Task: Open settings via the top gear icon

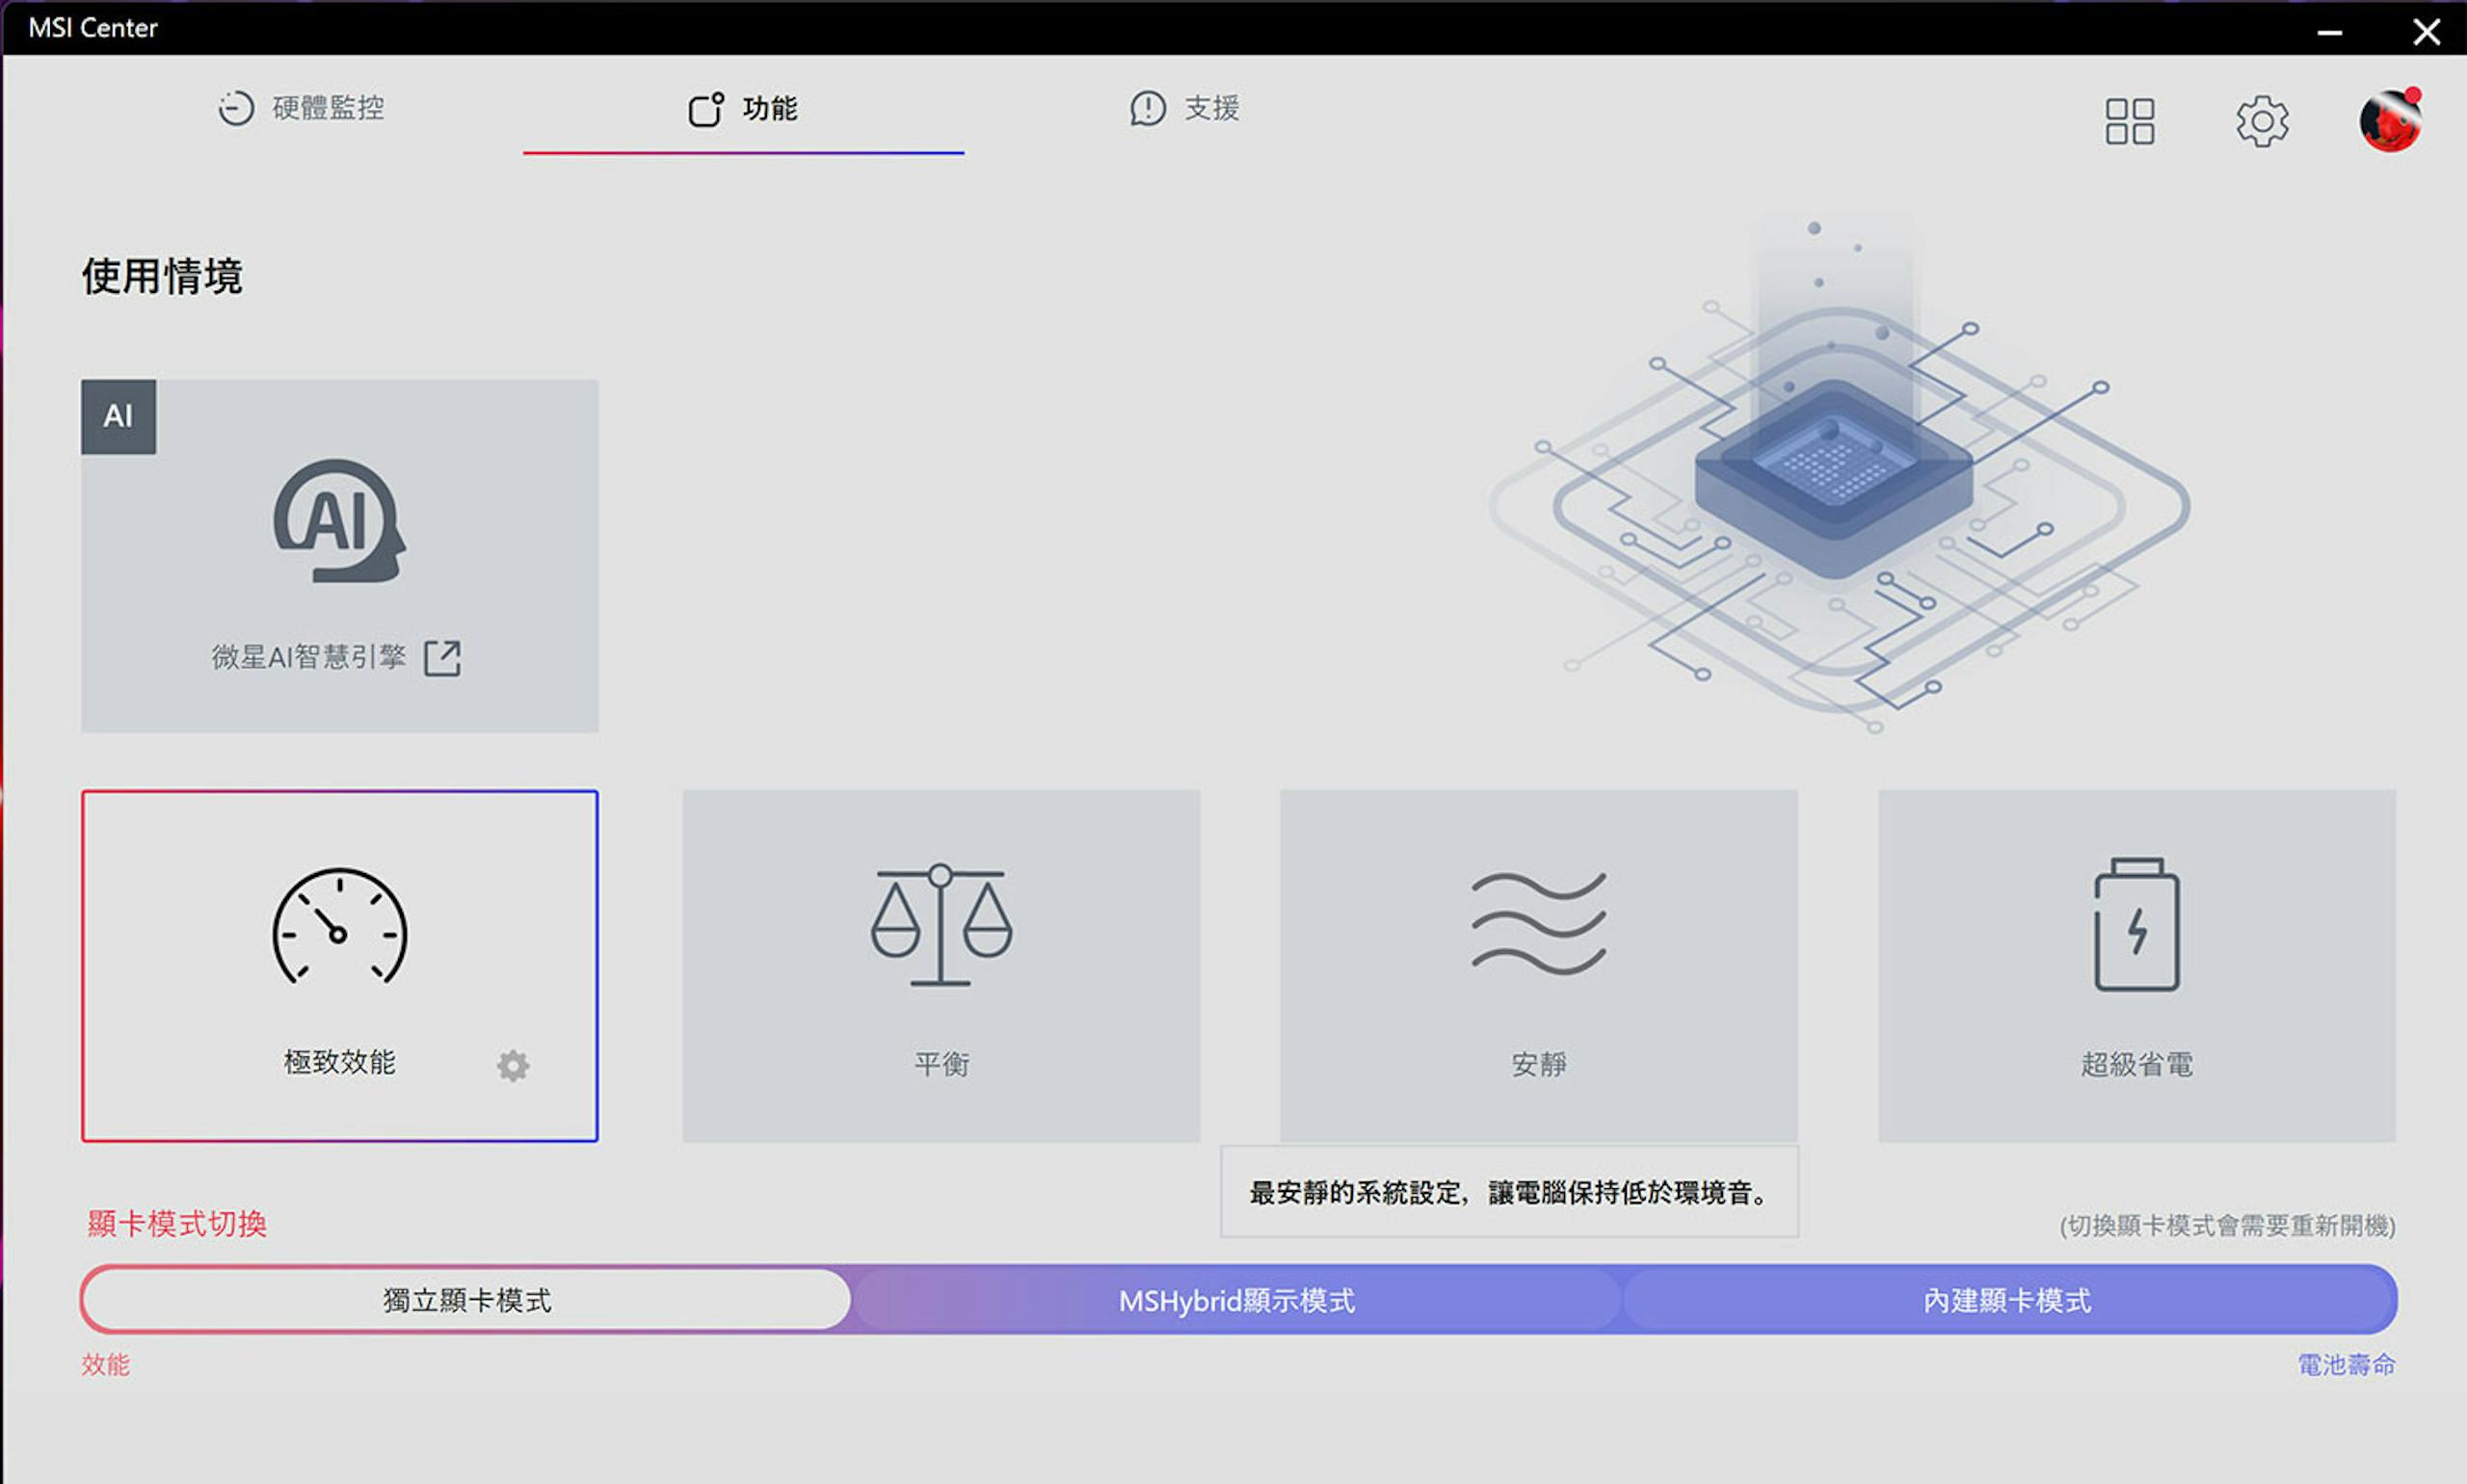Action: point(2261,122)
